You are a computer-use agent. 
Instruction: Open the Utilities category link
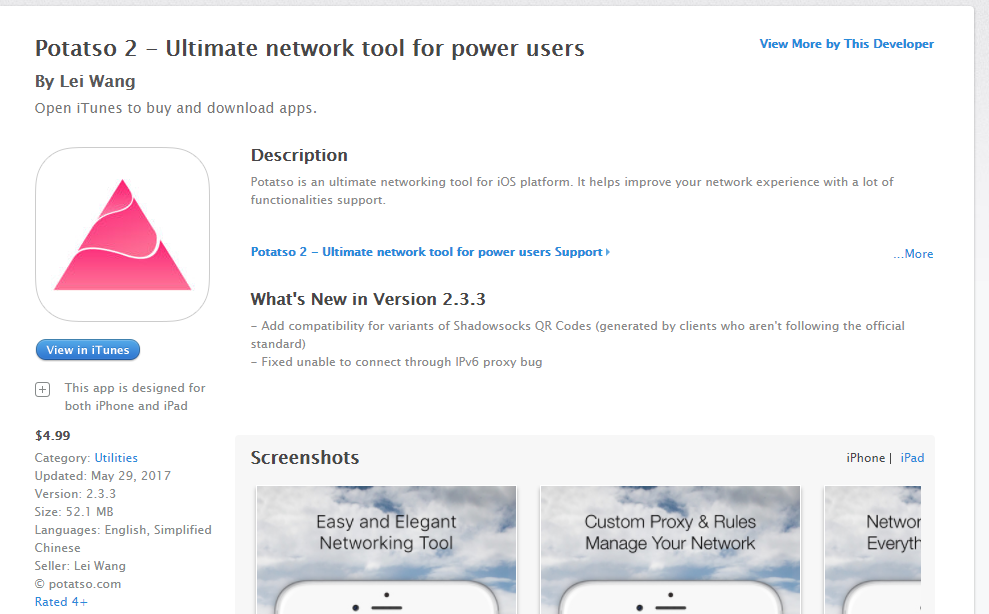point(116,458)
